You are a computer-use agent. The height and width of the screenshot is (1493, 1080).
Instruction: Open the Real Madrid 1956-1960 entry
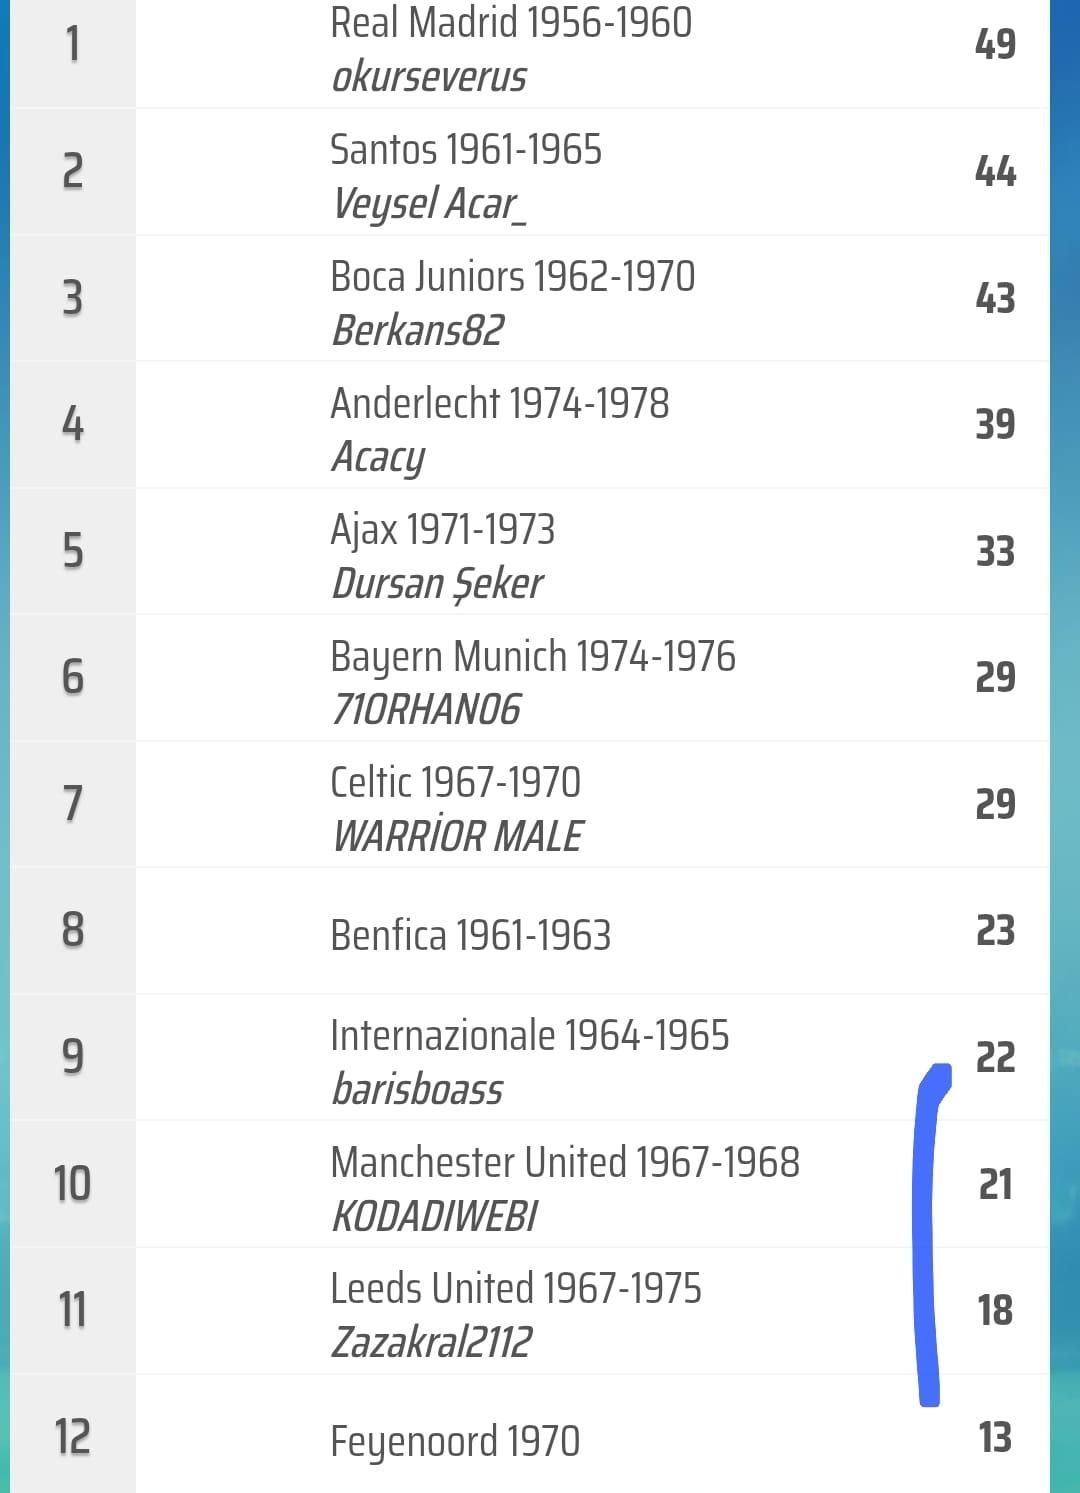click(x=510, y=23)
